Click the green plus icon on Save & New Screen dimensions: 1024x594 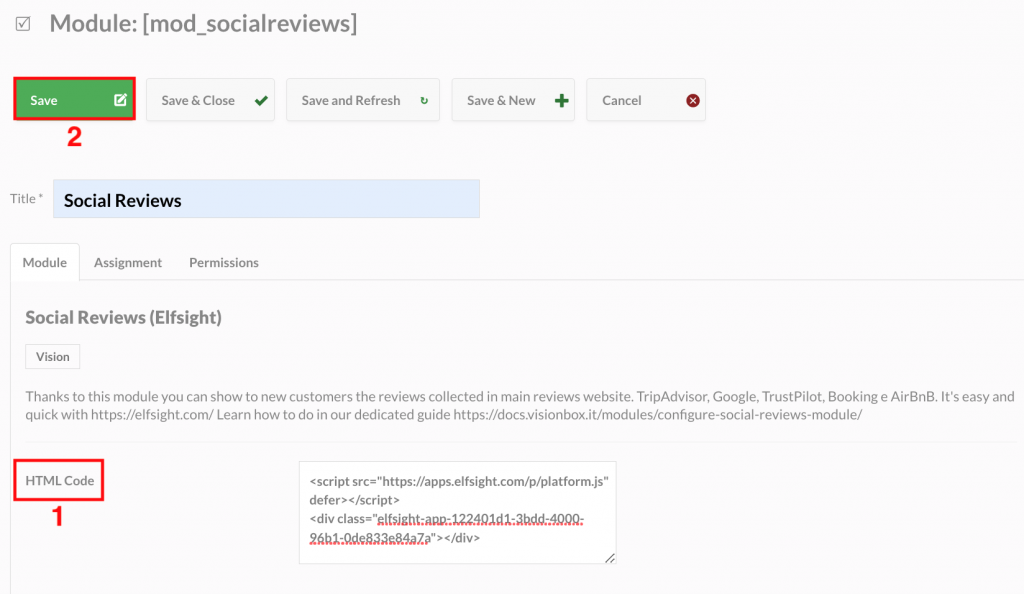tap(562, 101)
